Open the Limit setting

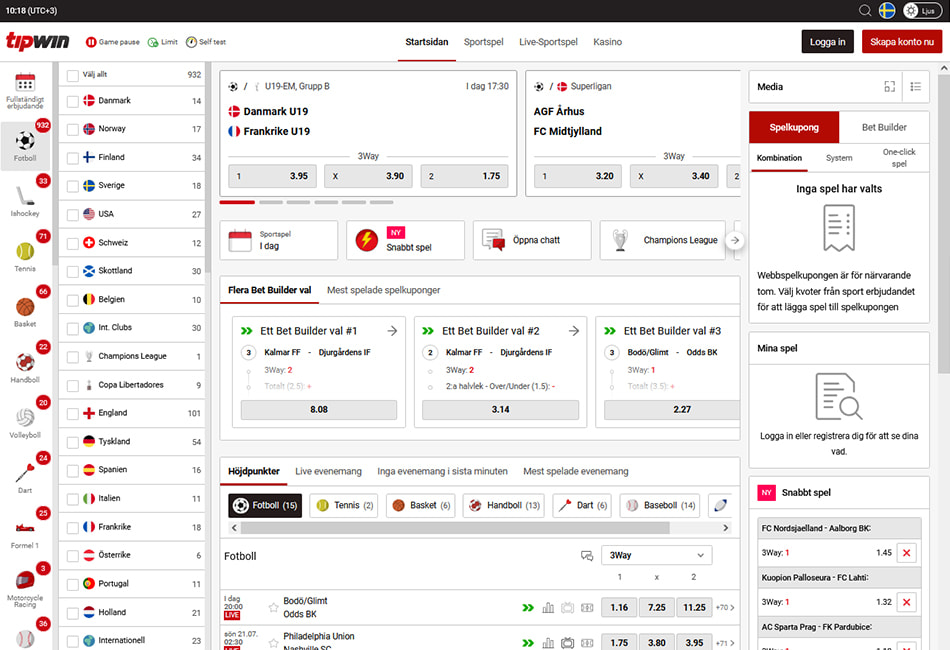click(163, 42)
